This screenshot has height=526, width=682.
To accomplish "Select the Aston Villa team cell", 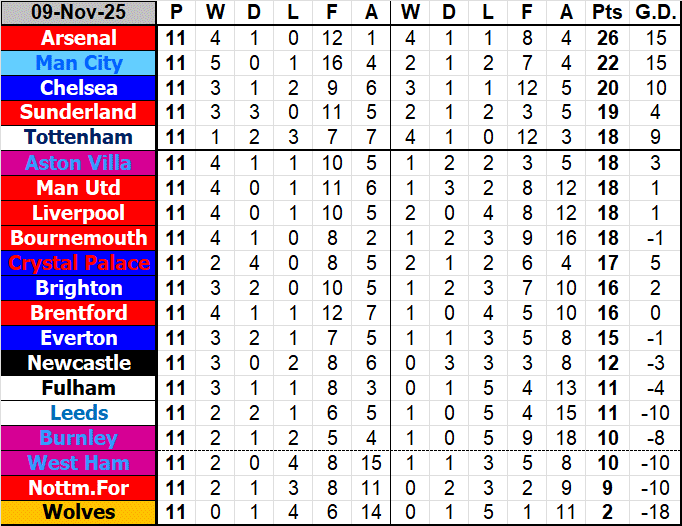I will 79,163.
